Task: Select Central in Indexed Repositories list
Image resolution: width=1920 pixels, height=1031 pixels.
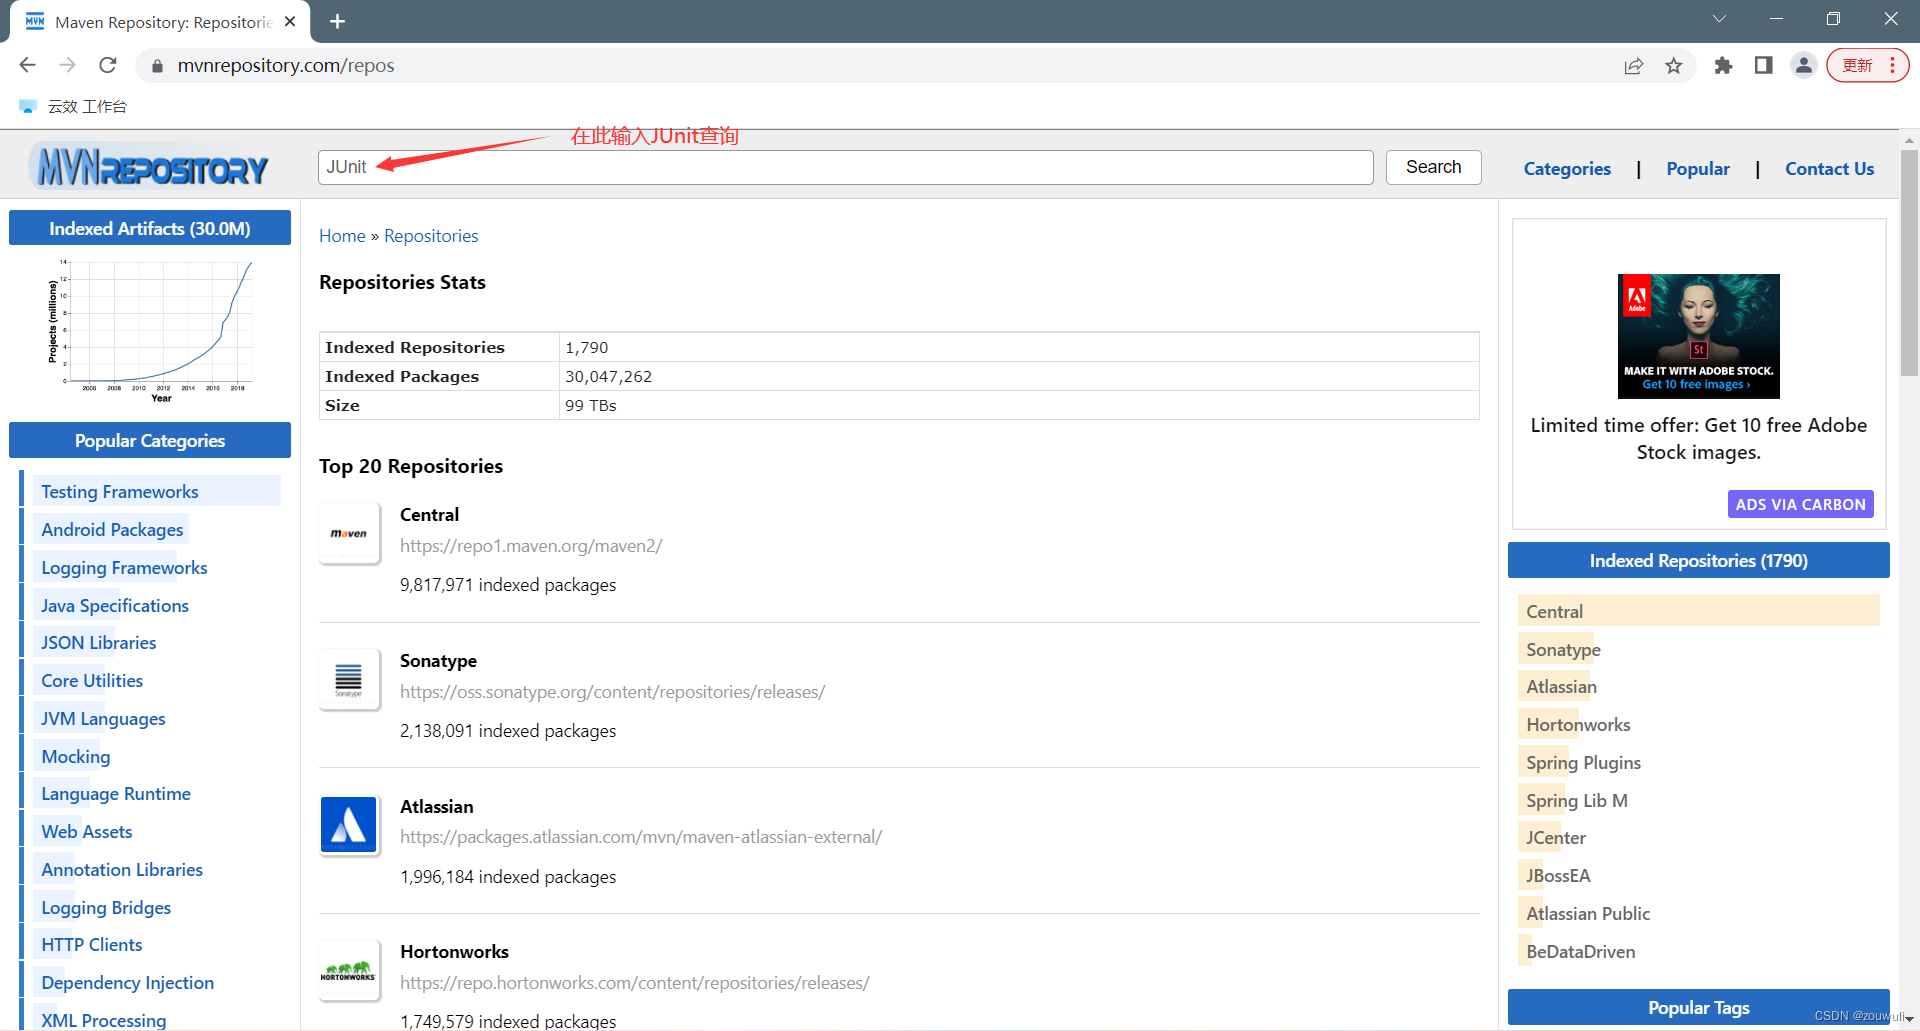Action: click(1554, 612)
